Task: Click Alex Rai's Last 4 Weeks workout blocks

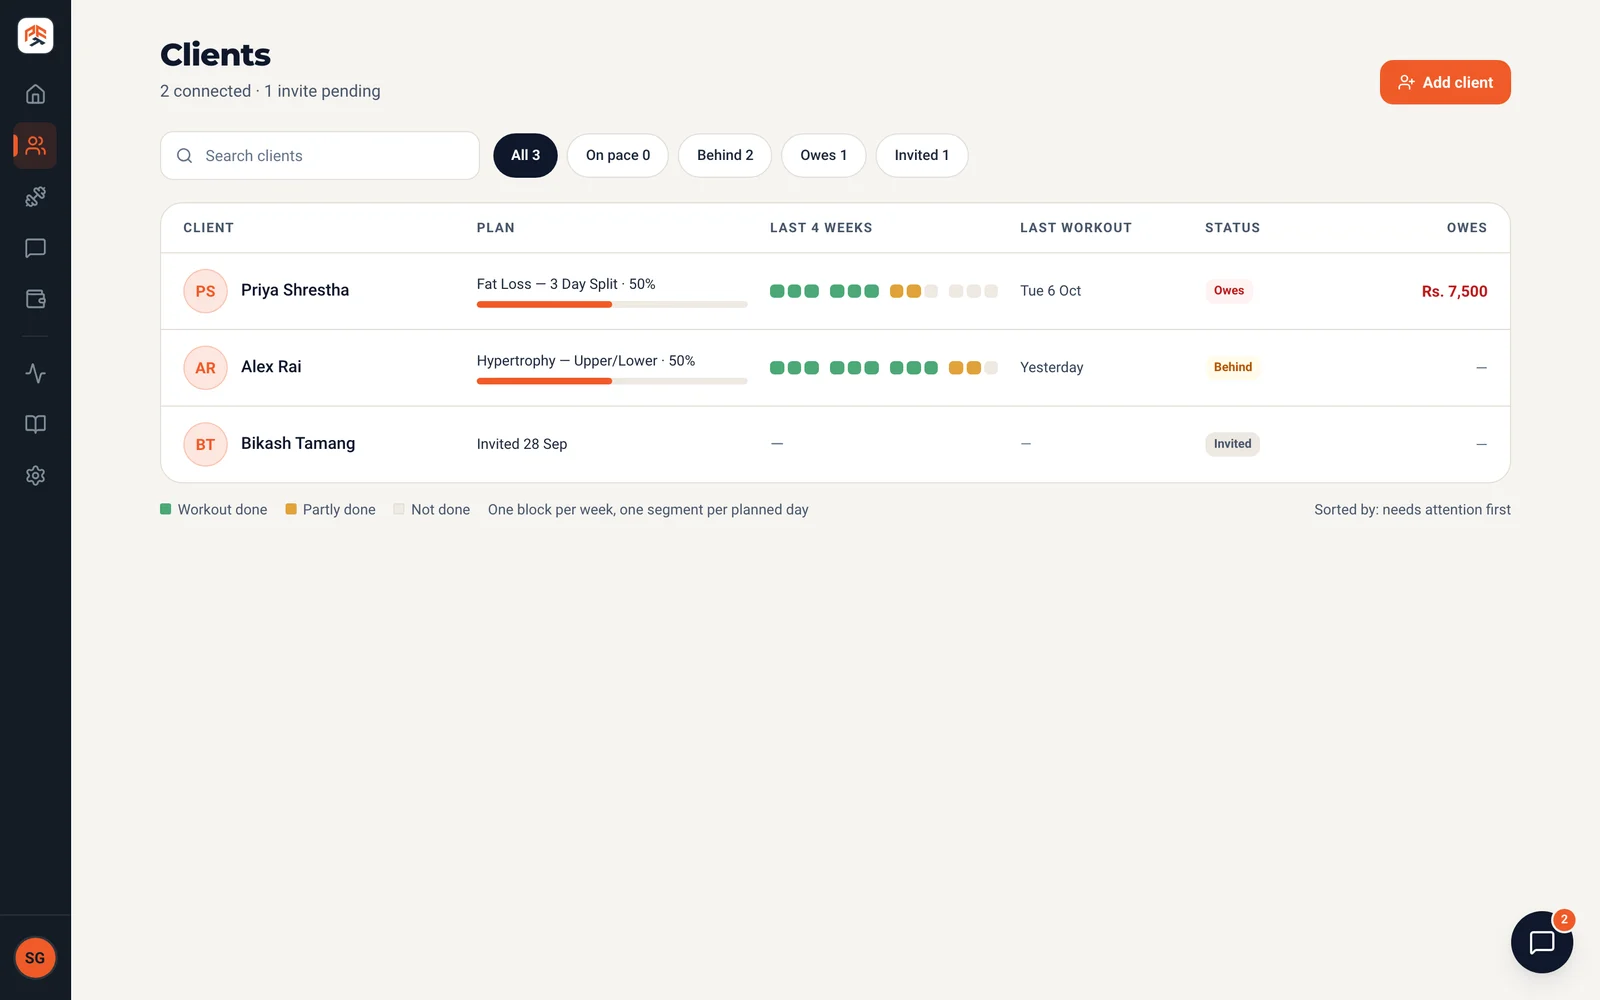Action: (884, 368)
